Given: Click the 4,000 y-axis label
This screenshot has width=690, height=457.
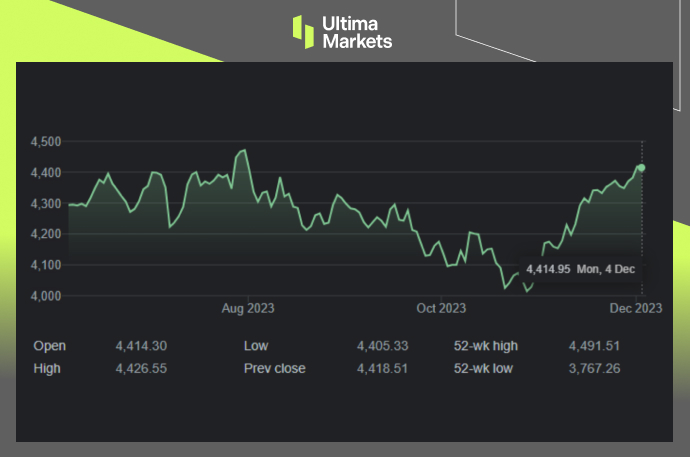Looking at the screenshot, I should 47,296.
